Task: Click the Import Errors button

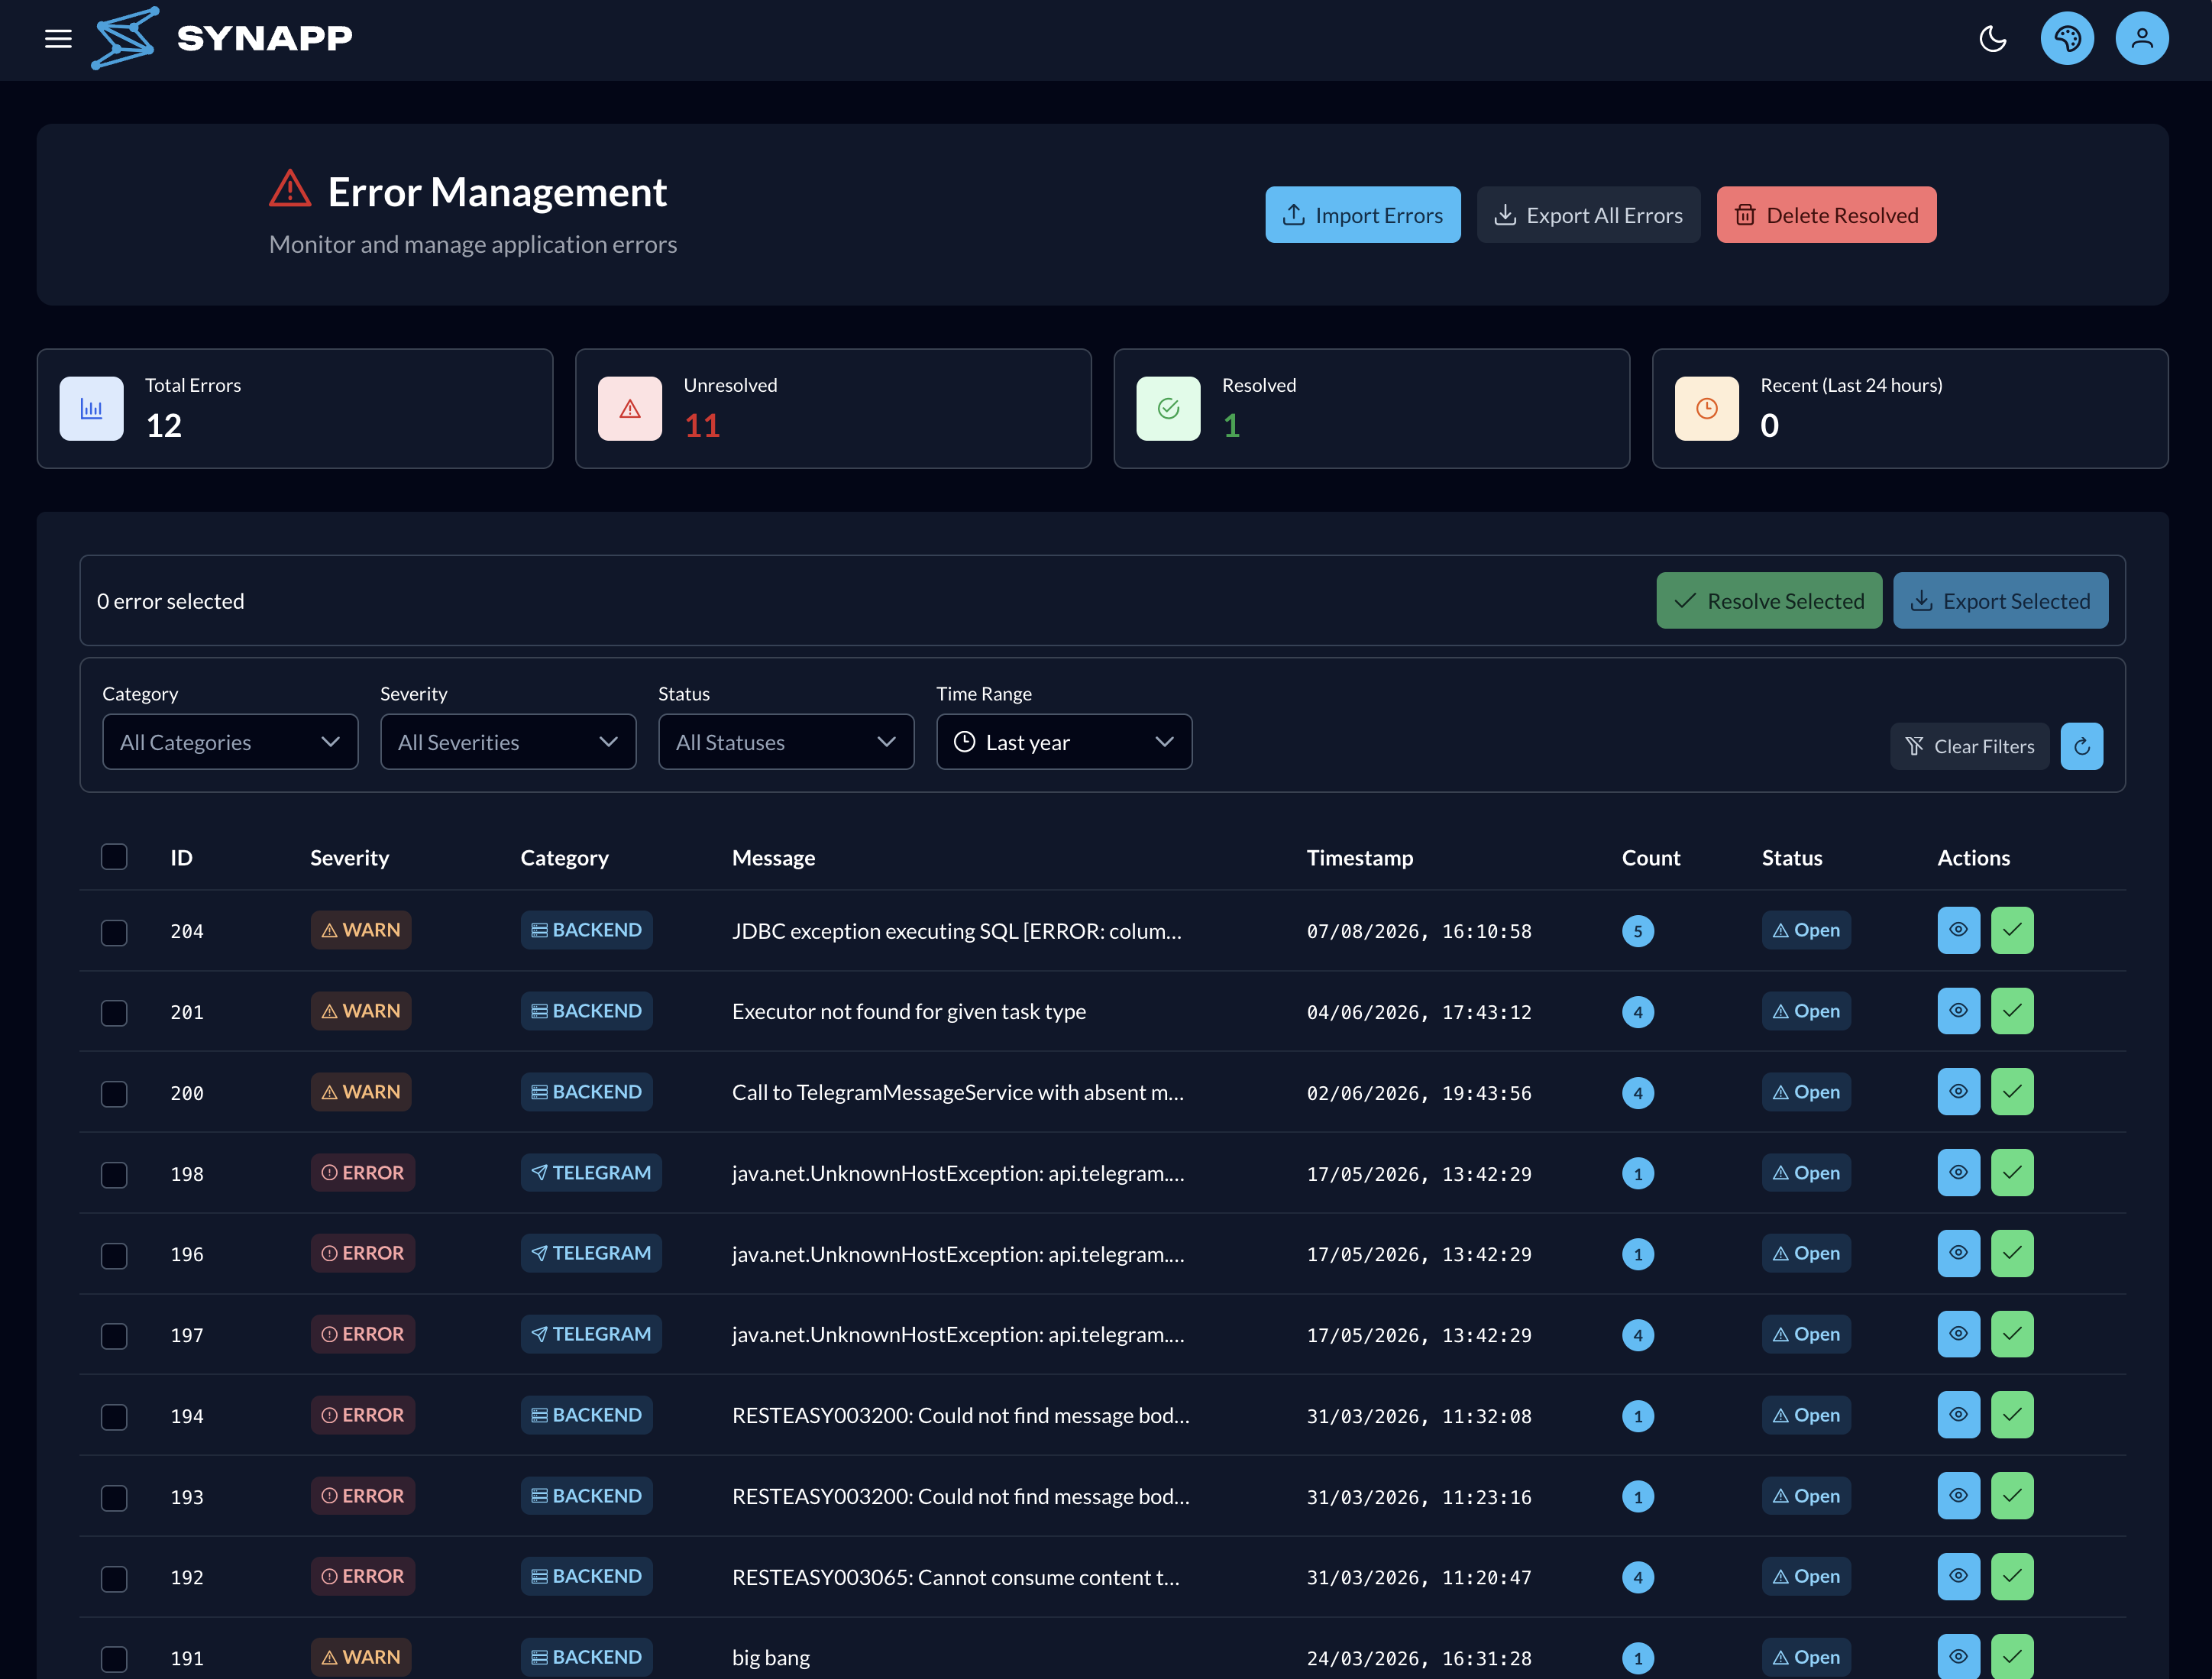Action: [x=1362, y=215]
